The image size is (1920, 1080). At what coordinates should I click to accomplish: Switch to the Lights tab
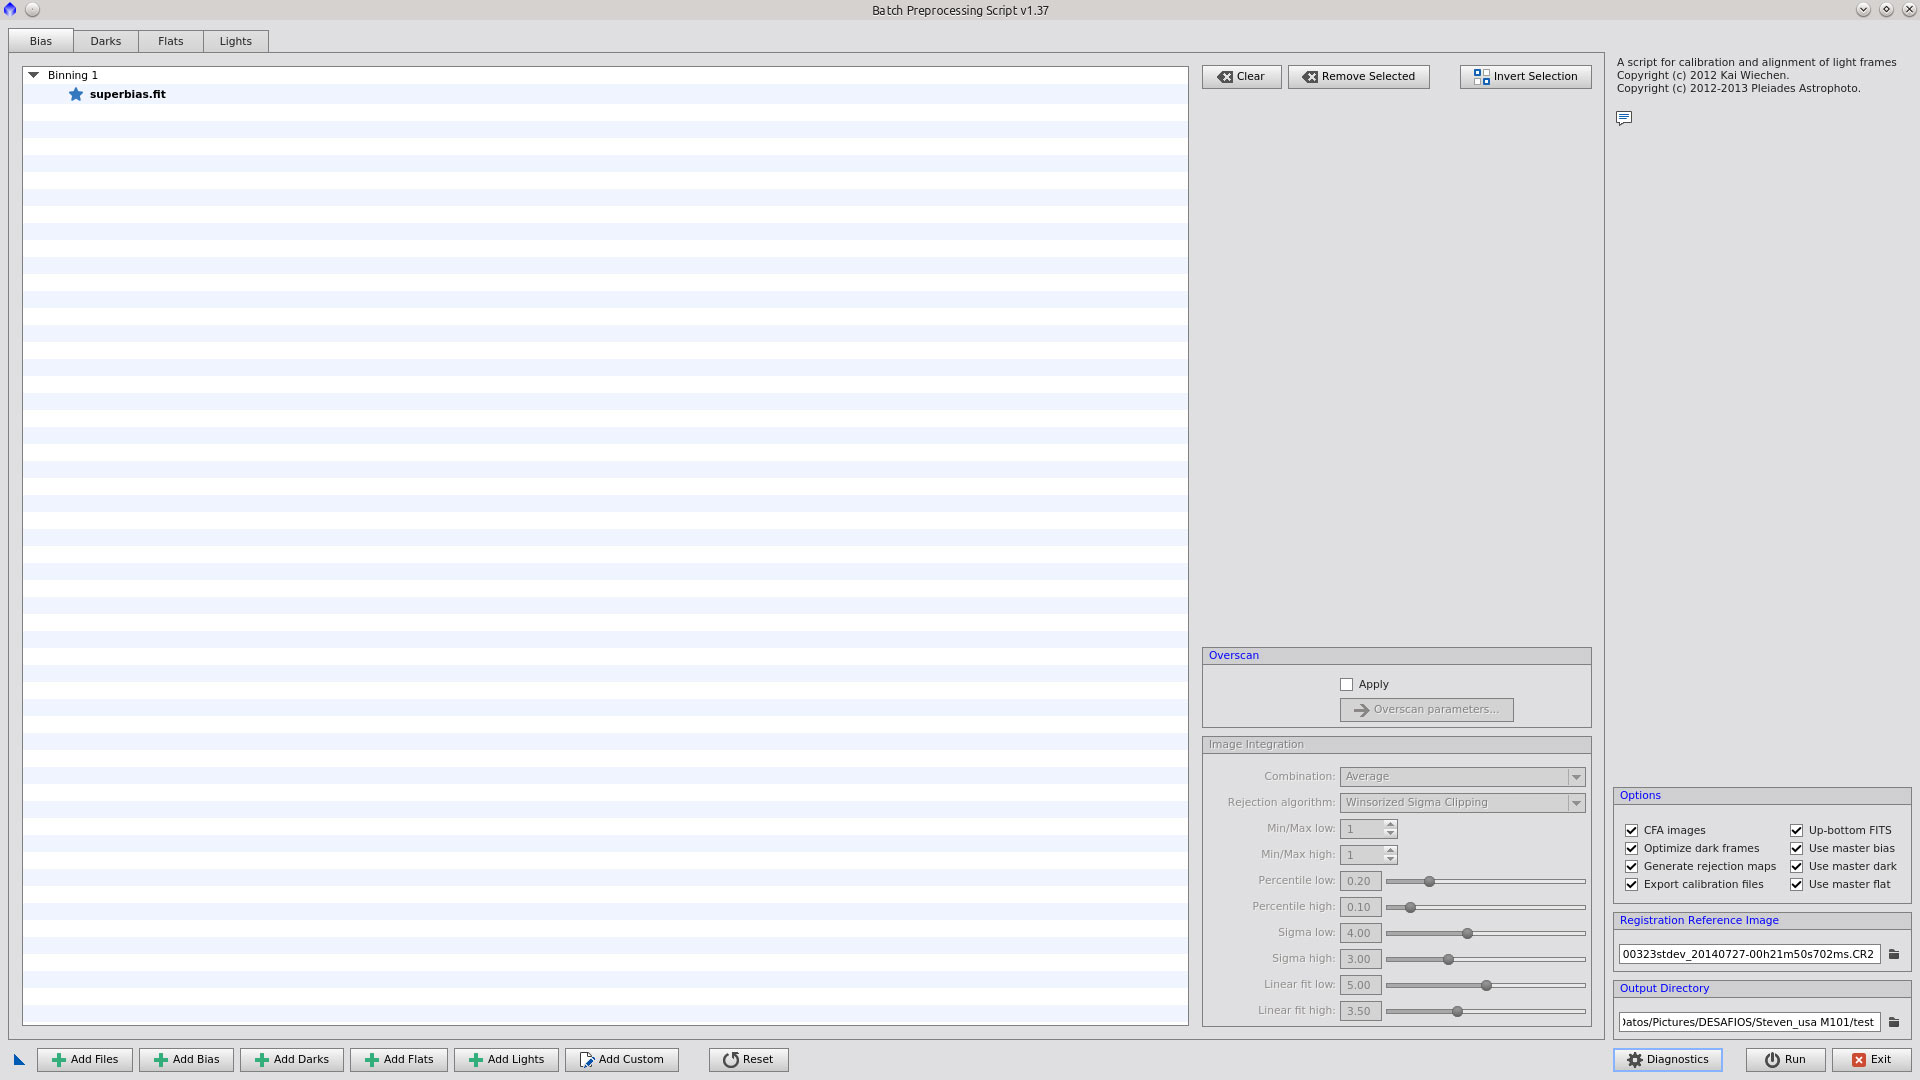(236, 41)
